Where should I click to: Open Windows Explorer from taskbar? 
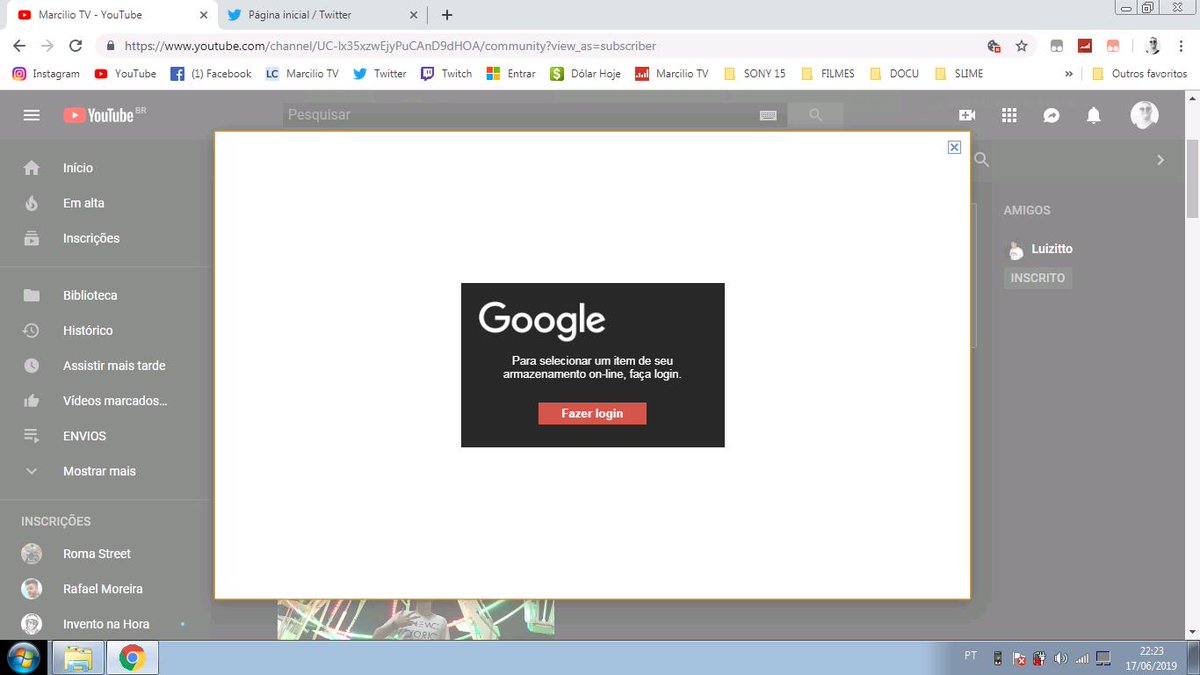[x=78, y=658]
